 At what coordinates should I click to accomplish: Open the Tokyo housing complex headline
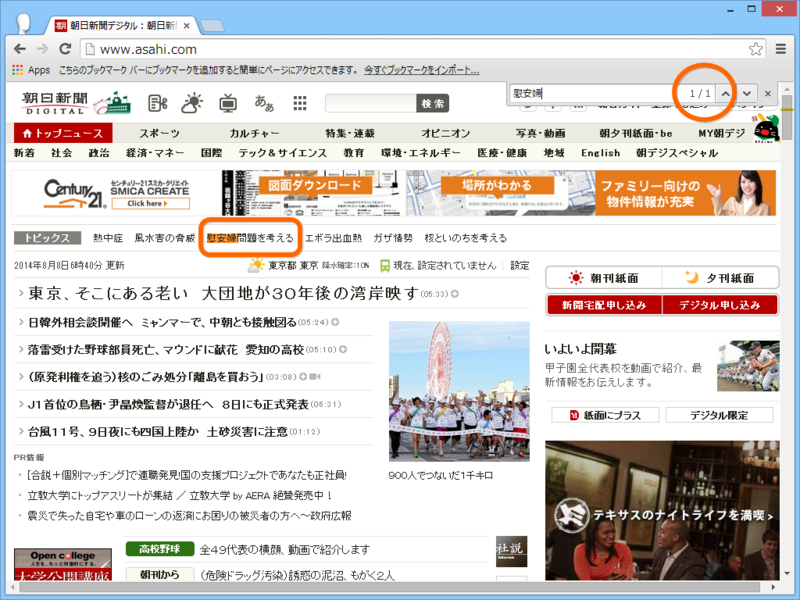[223, 293]
